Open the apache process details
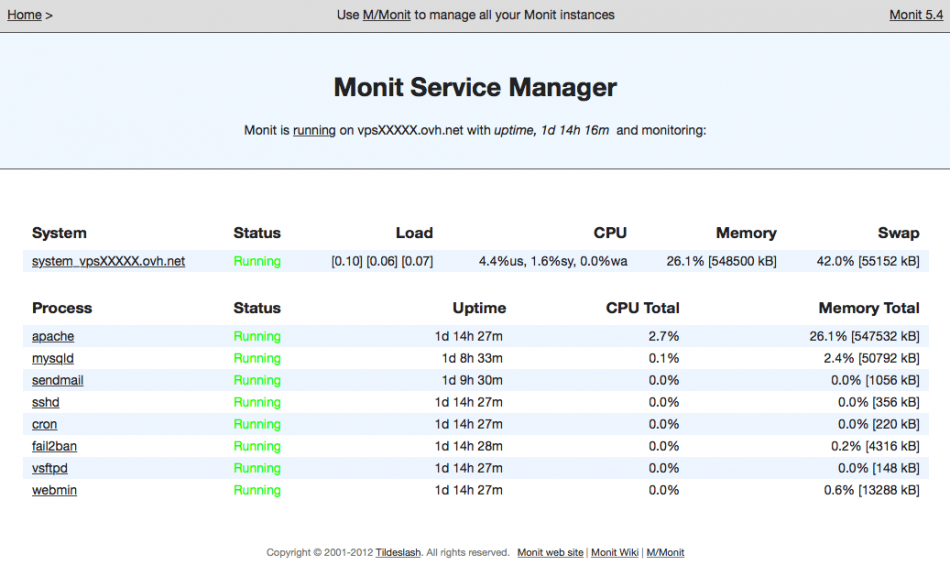The image size is (950, 576). click(53, 336)
